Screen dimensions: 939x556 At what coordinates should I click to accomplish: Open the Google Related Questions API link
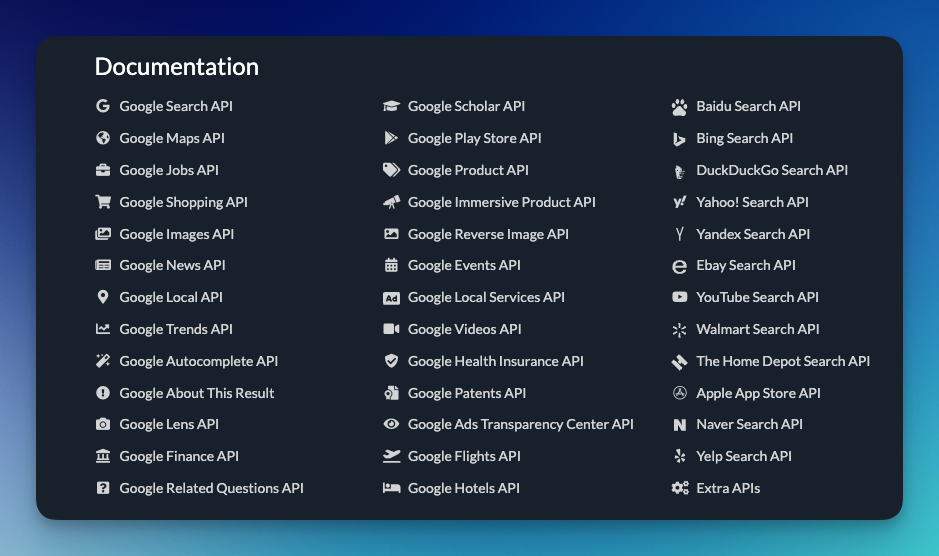pos(211,488)
